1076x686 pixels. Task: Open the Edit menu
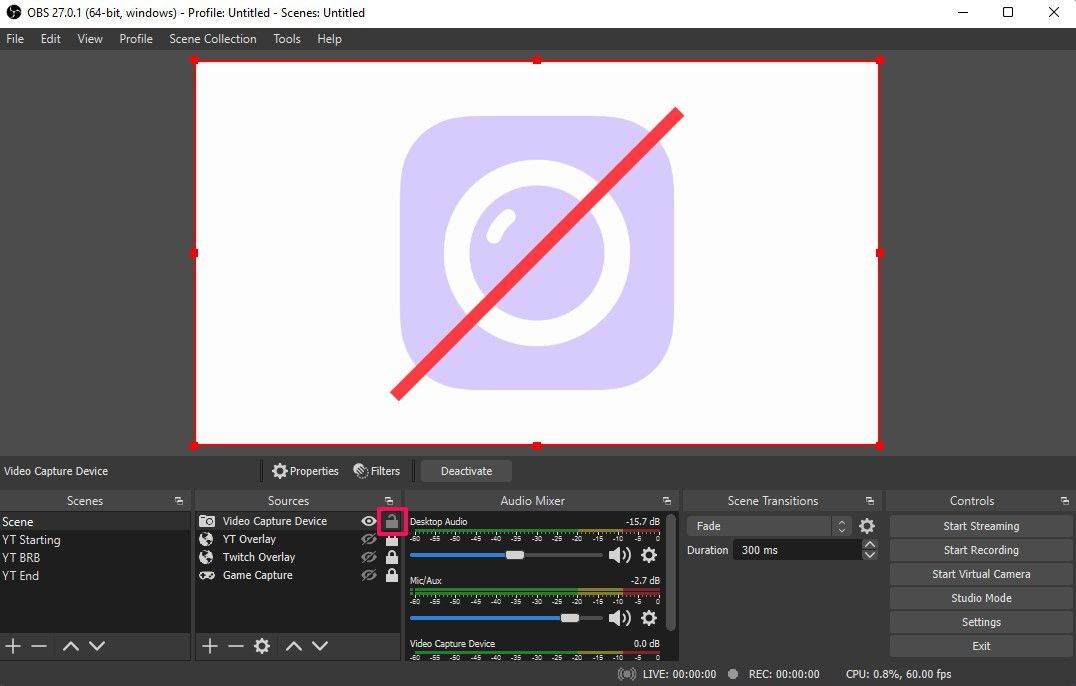51,39
